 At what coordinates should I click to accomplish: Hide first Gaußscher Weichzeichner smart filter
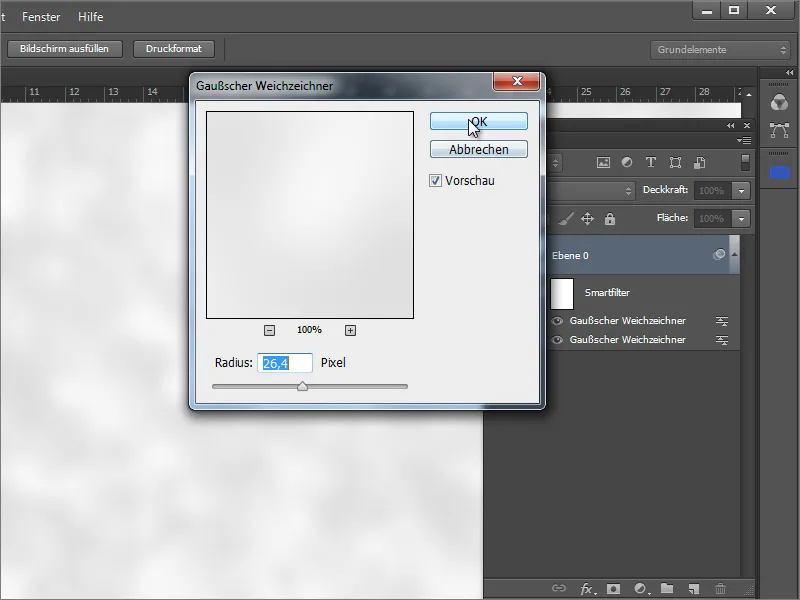coord(558,321)
